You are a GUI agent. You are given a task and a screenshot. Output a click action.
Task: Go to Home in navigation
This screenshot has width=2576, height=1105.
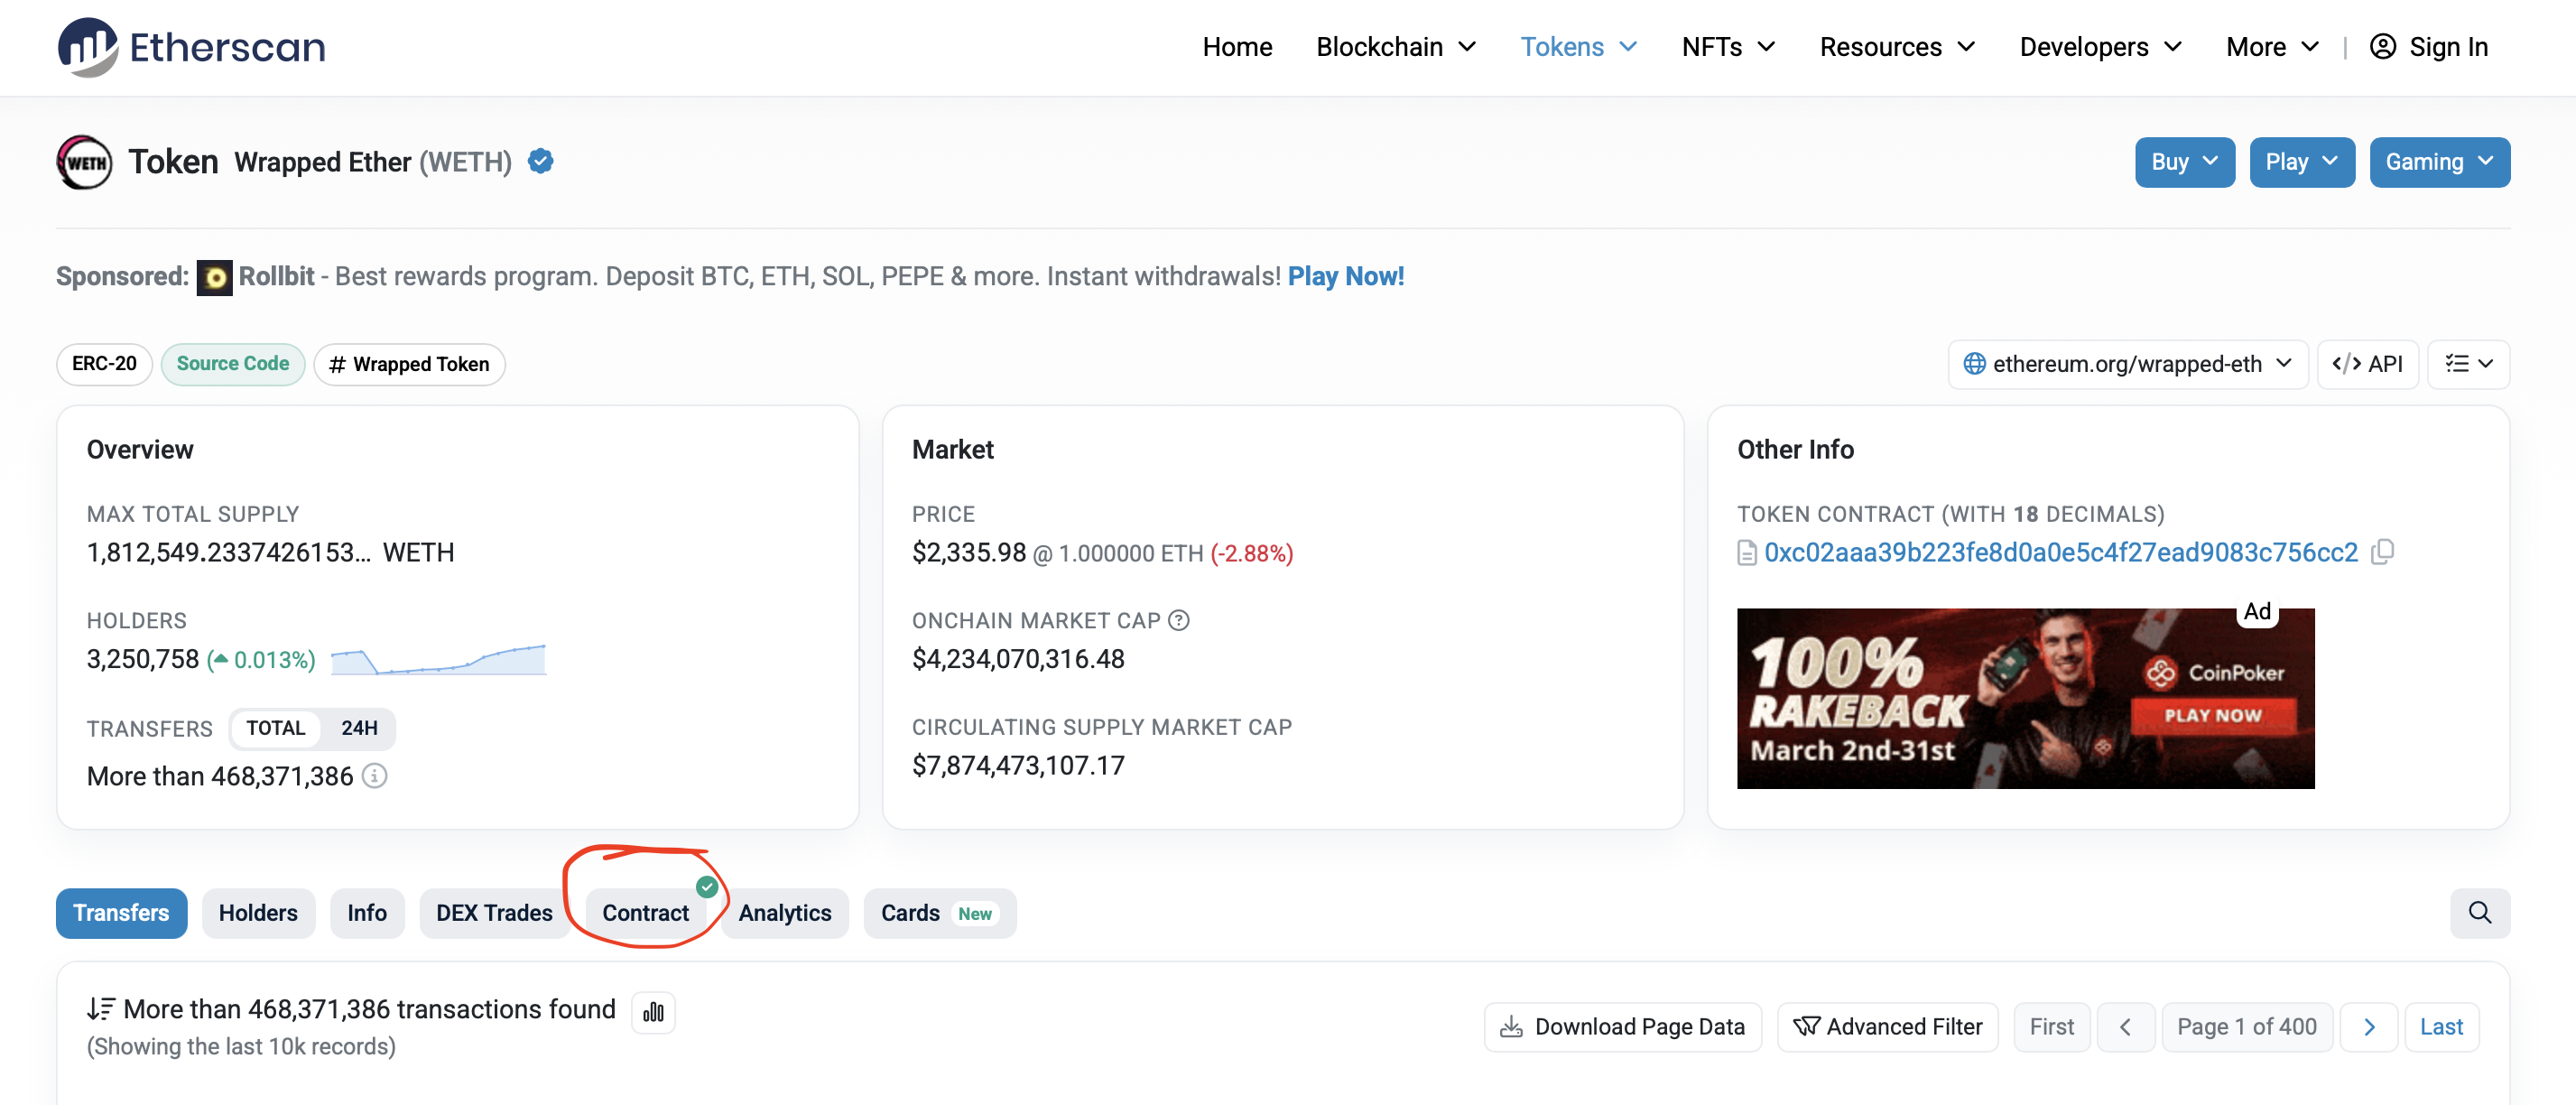(x=1237, y=47)
